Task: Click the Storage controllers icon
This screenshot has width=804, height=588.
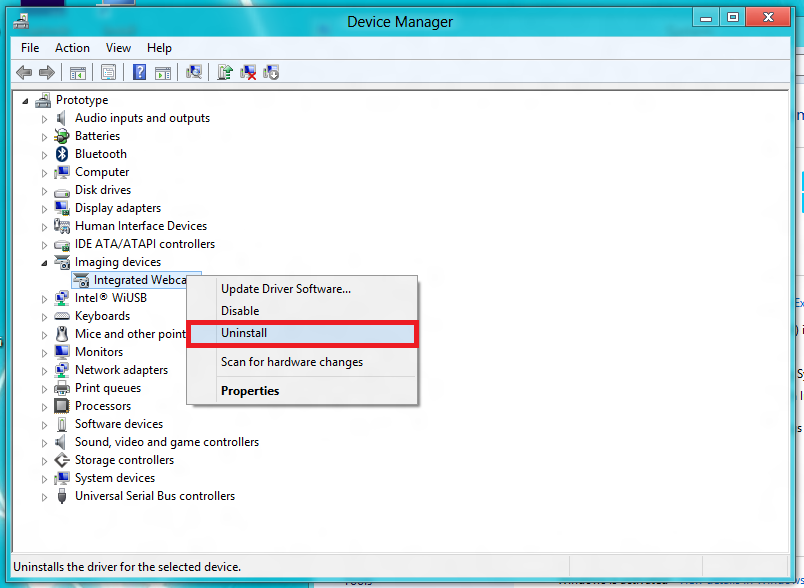Action: click(x=62, y=460)
